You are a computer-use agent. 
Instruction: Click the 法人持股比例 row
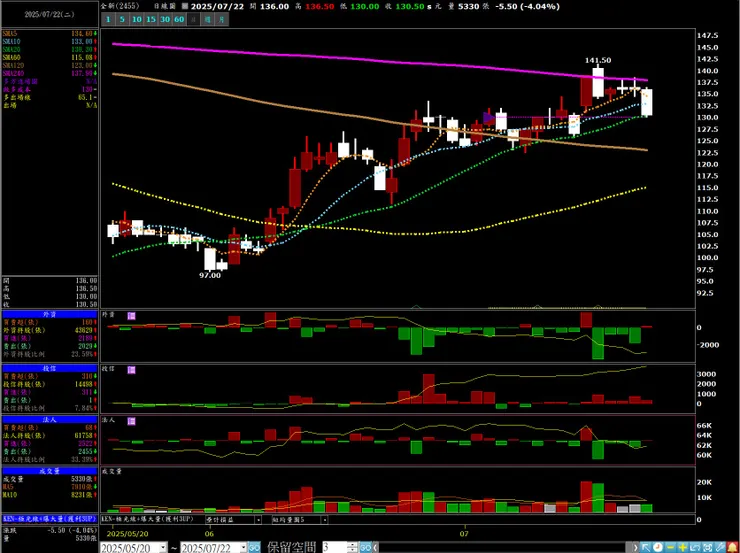pyautogui.click(x=50, y=459)
